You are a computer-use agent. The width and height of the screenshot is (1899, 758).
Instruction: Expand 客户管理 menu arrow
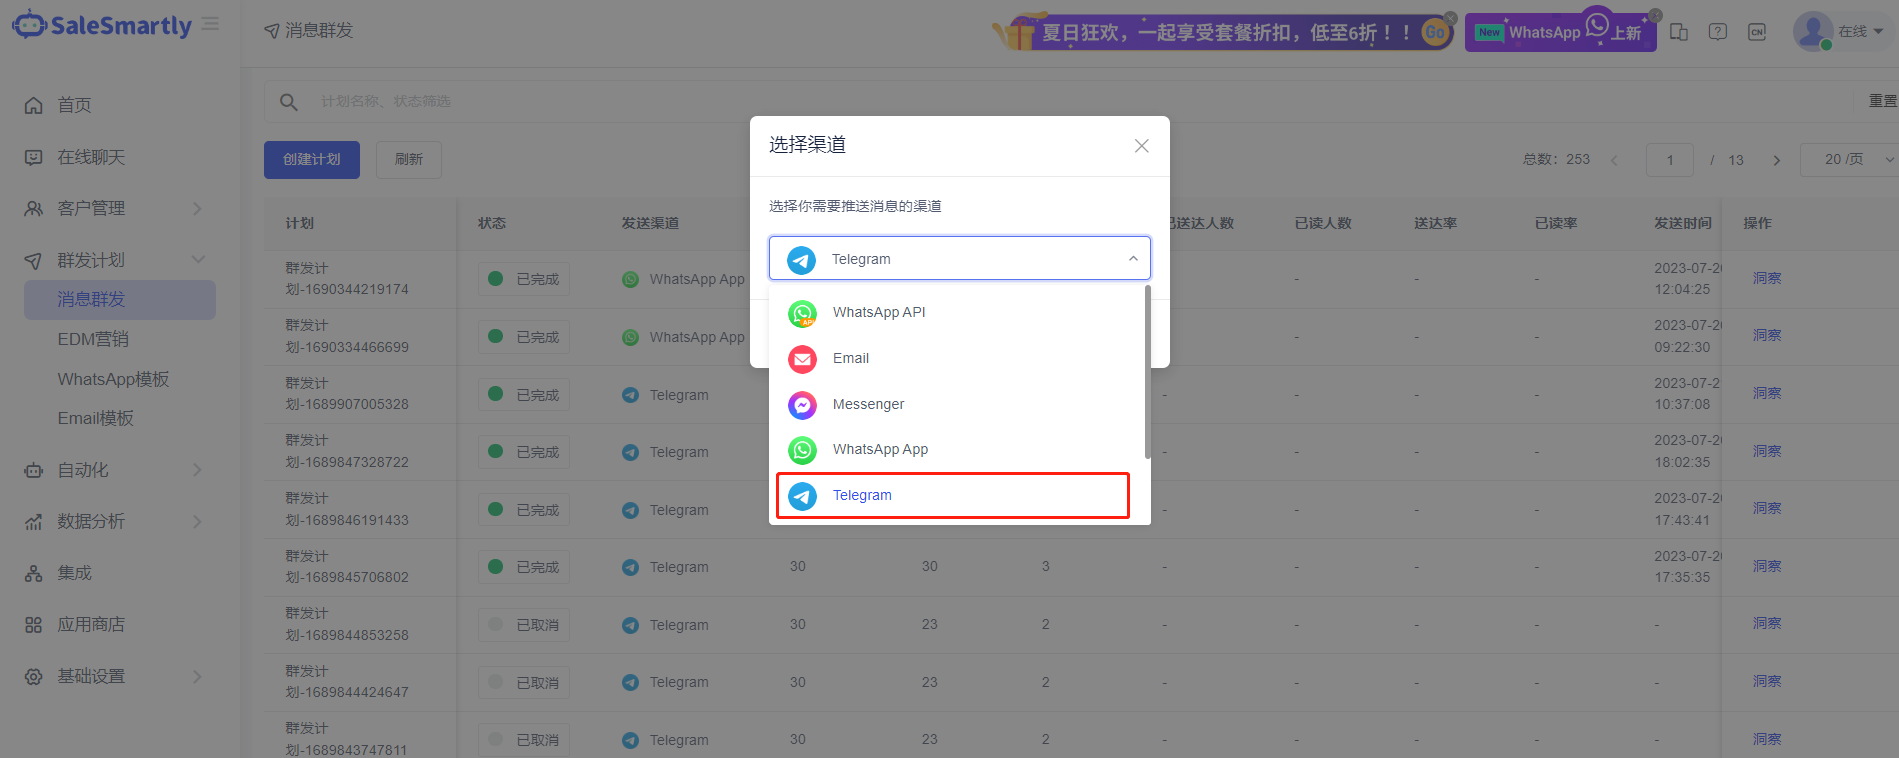click(x=197, y=209)
